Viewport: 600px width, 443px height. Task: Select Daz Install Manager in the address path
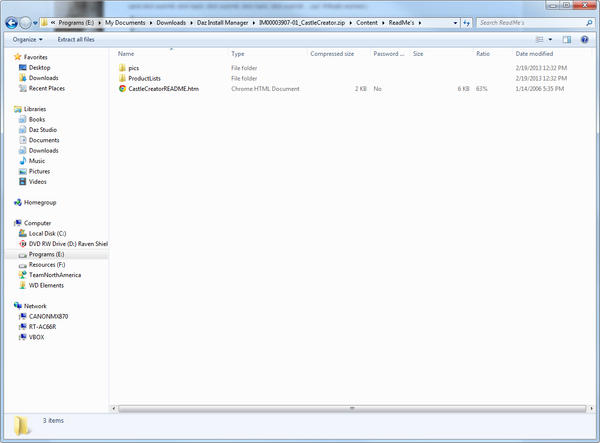pyautogui.click(x=222, y=23)
